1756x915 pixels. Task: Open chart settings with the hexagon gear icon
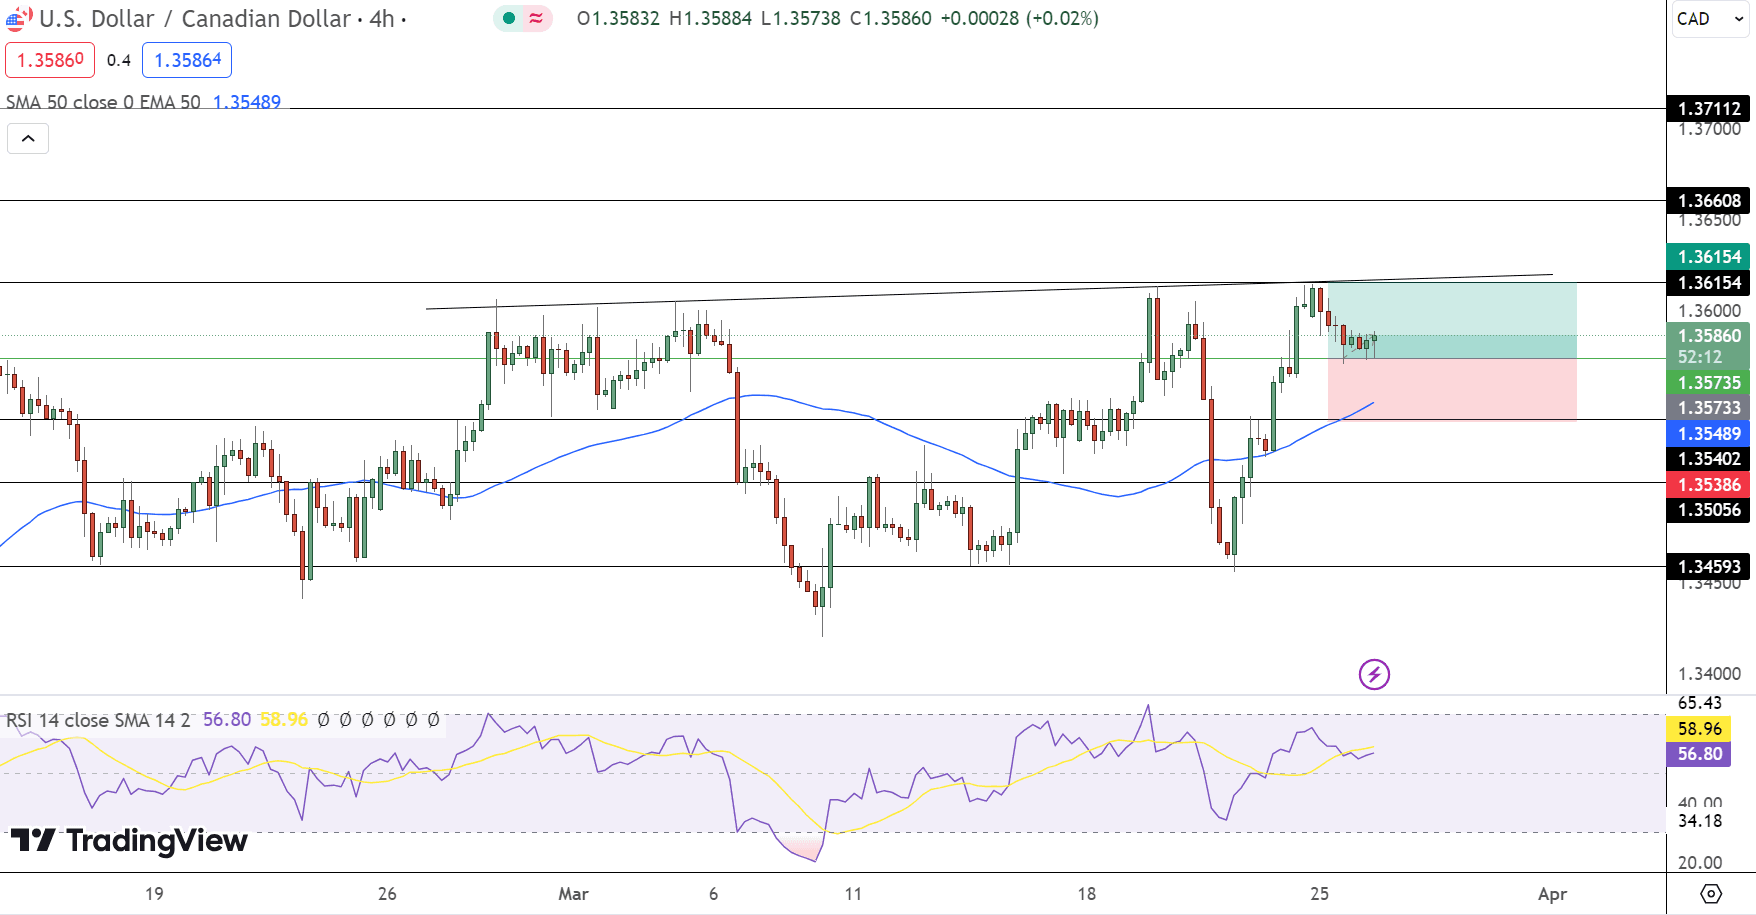tap(1711, 893)
